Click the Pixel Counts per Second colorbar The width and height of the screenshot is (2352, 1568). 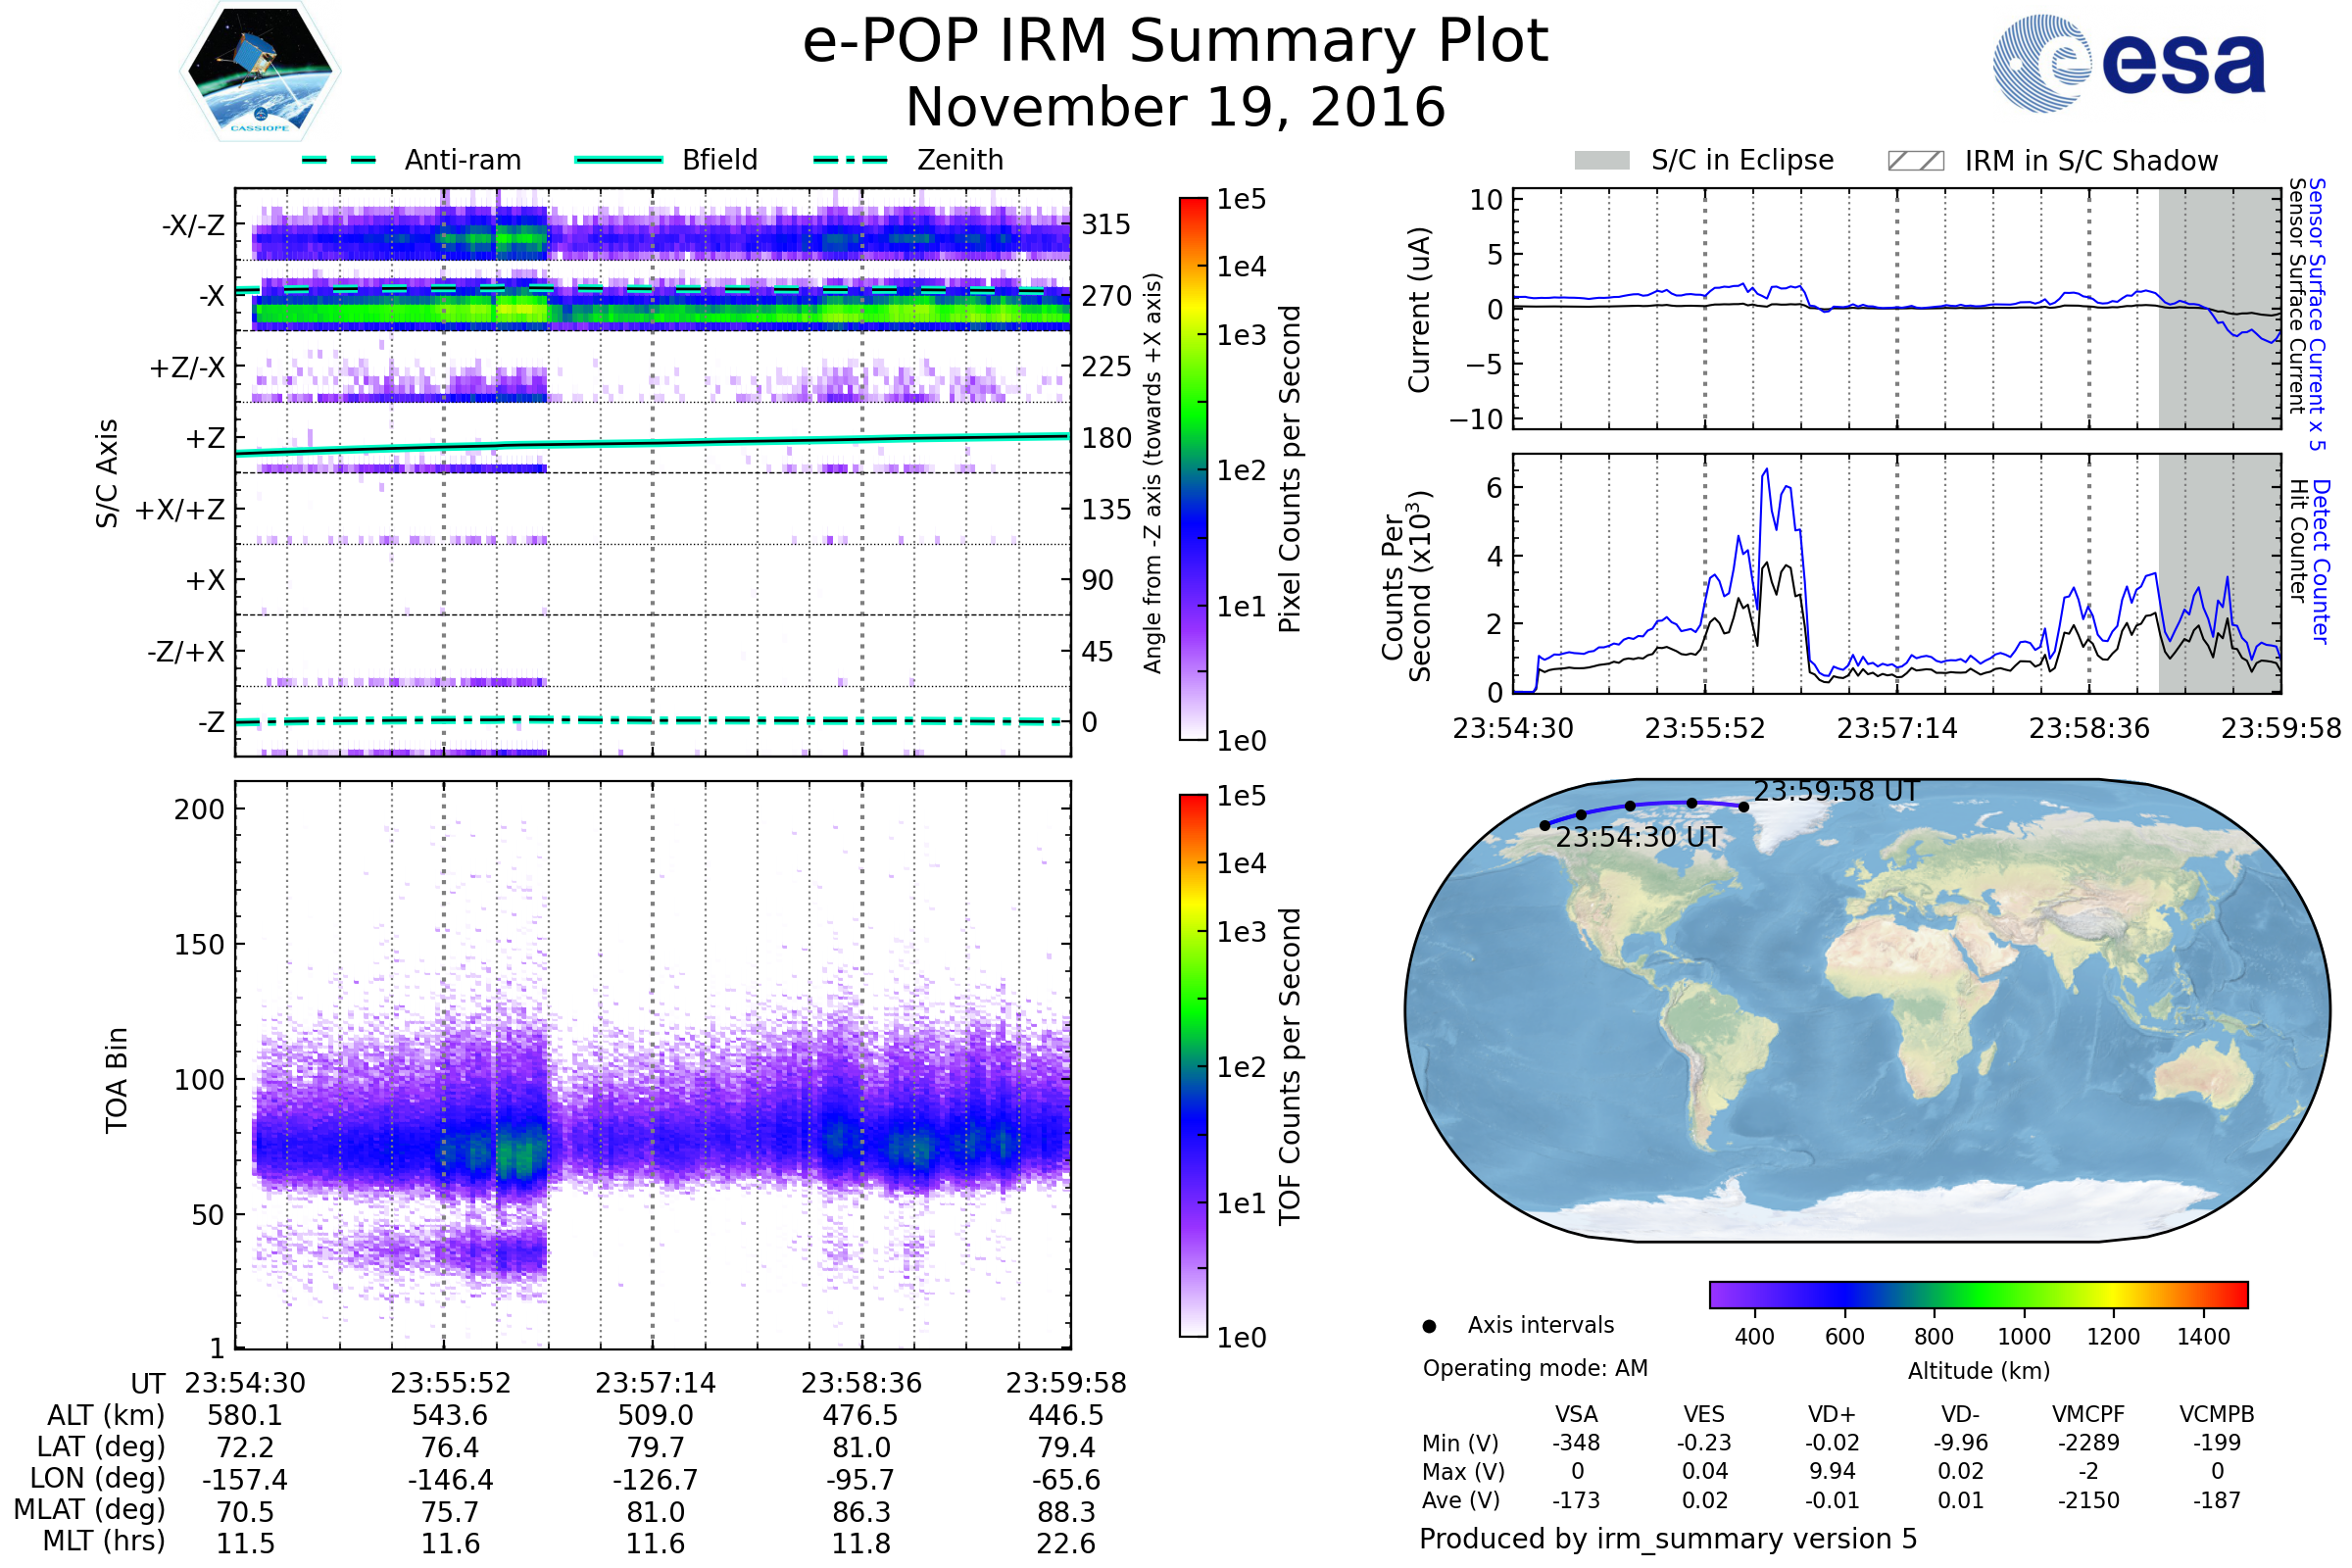point(1193,468)
